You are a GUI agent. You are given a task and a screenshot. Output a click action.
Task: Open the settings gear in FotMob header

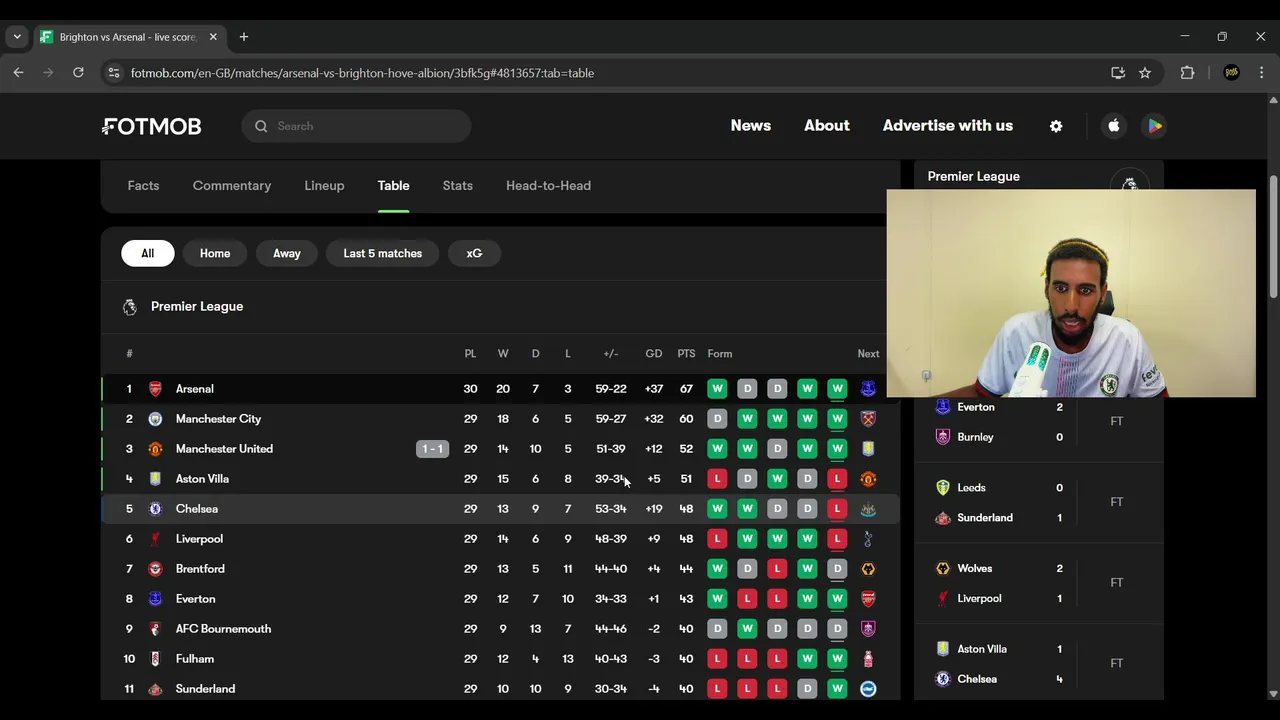click(x=1056, y=126)
